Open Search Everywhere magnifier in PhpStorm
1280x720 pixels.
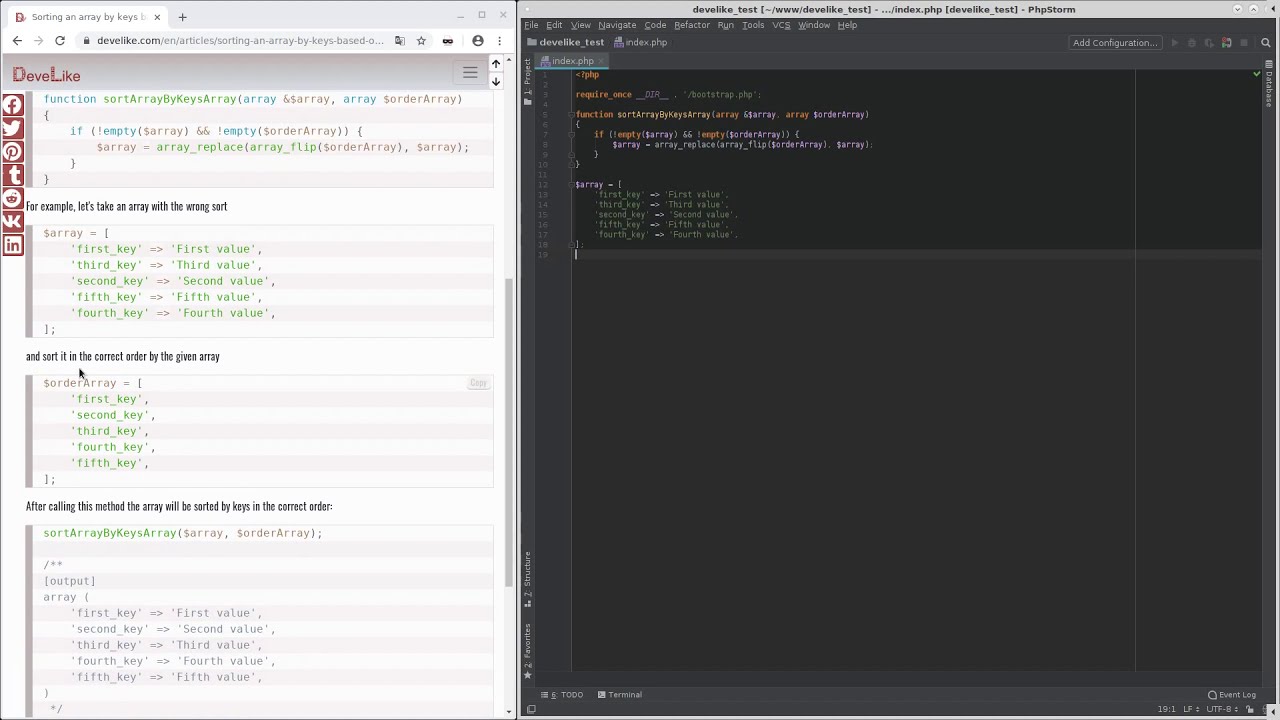click(1266, 43)
